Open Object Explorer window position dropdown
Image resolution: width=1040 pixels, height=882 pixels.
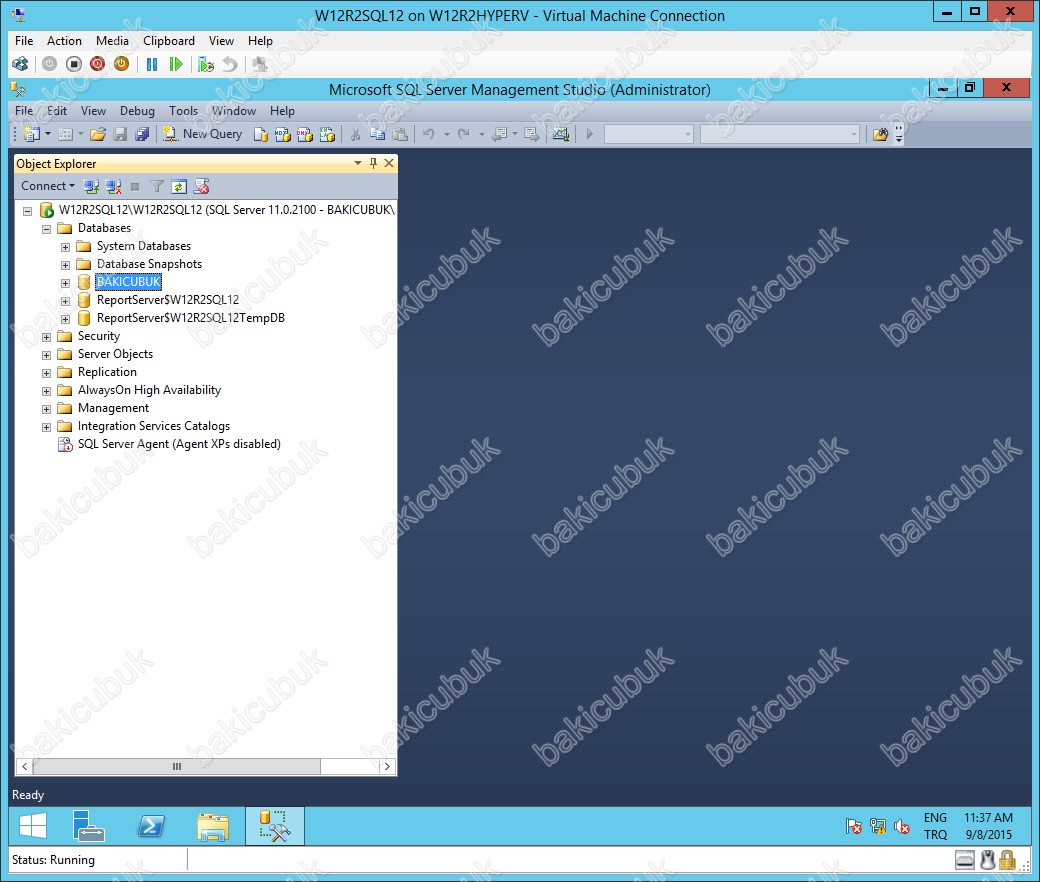click(x=358, y=163)
